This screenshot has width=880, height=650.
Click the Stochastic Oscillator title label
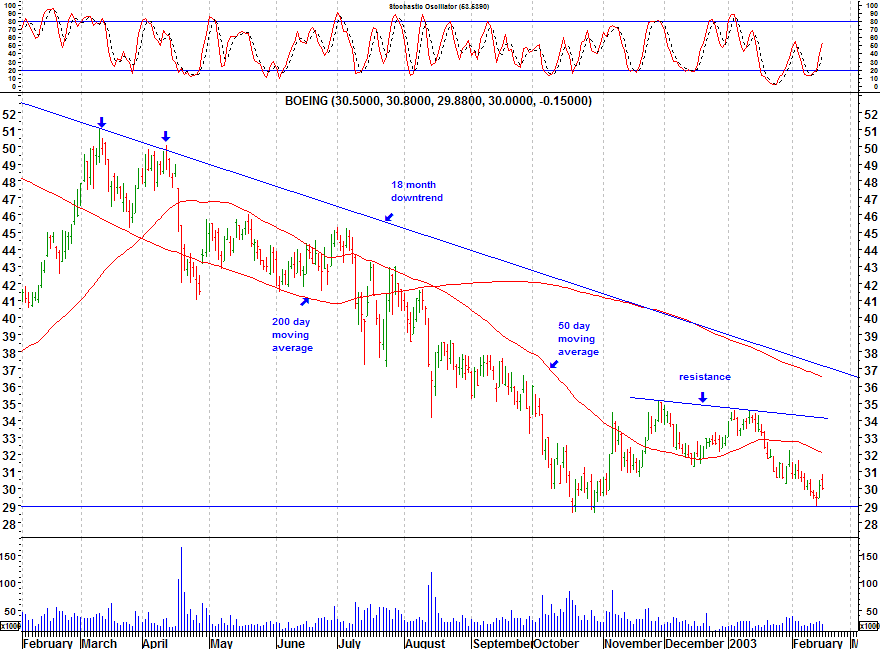point(439,7)
